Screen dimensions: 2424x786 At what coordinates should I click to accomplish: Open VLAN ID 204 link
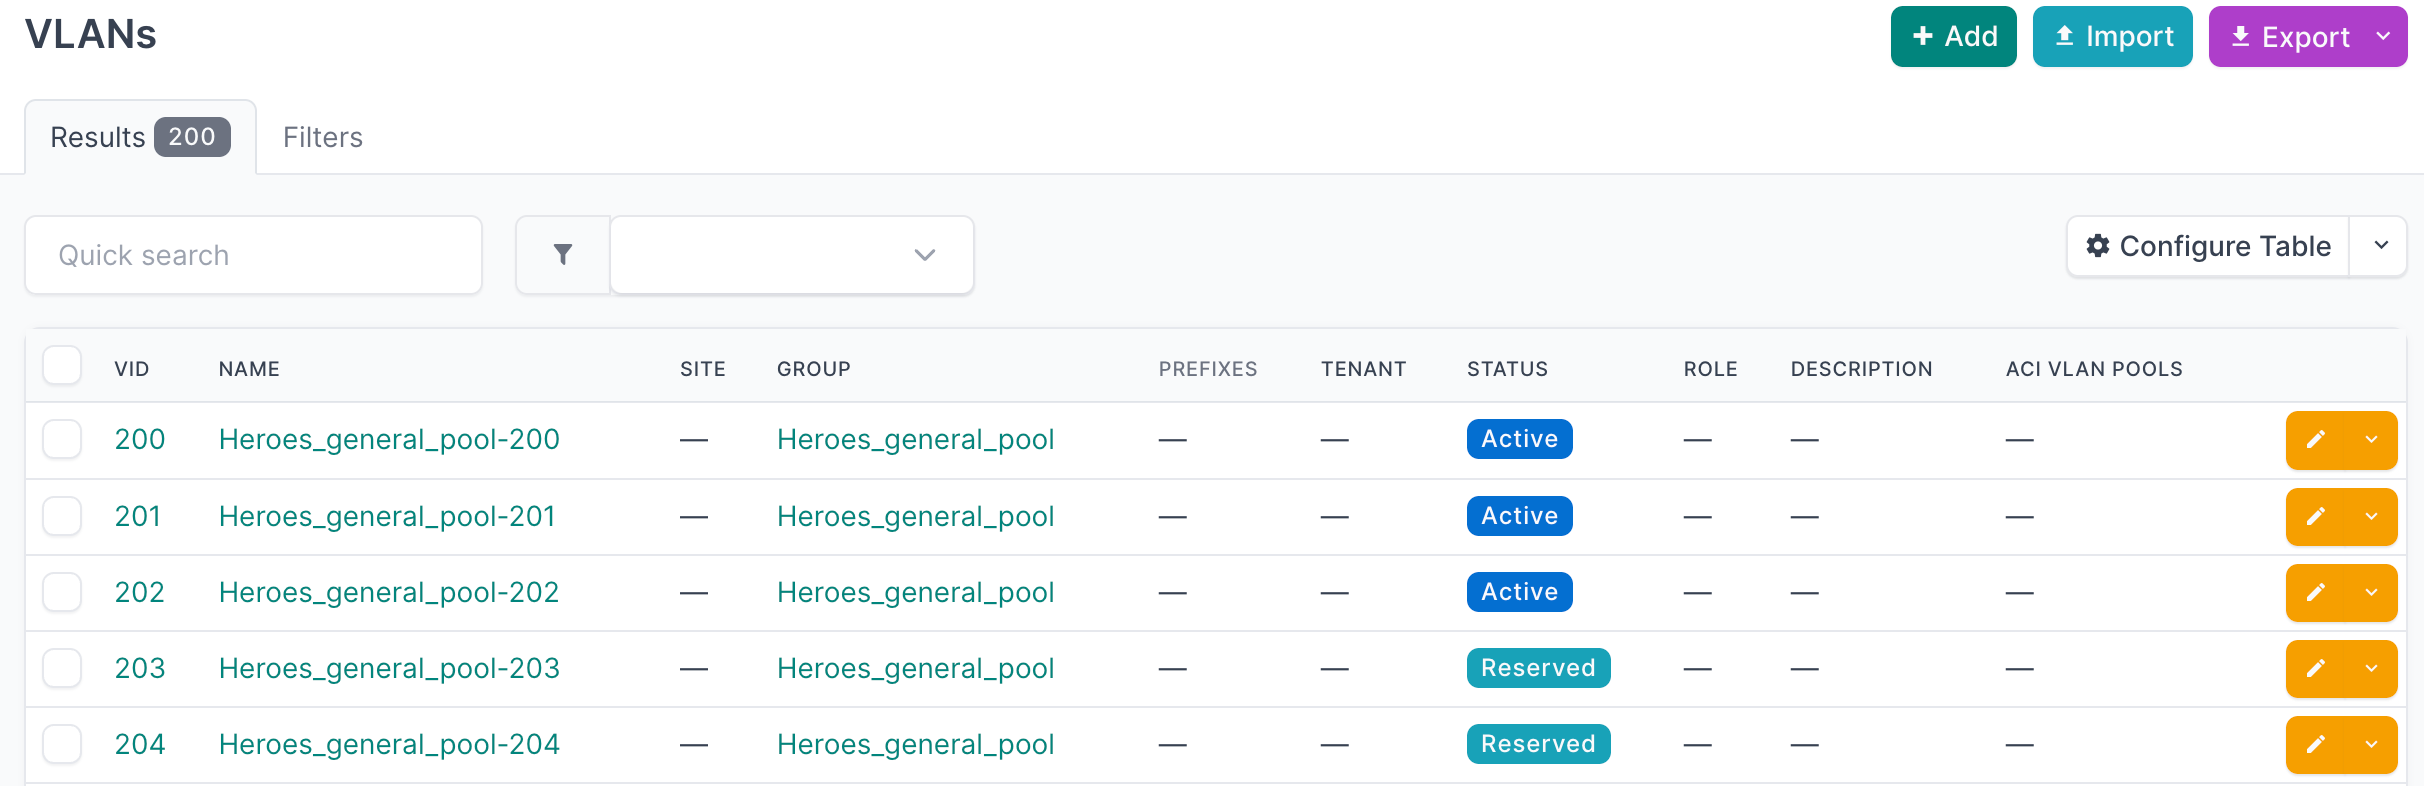click(x=140, y=744)
